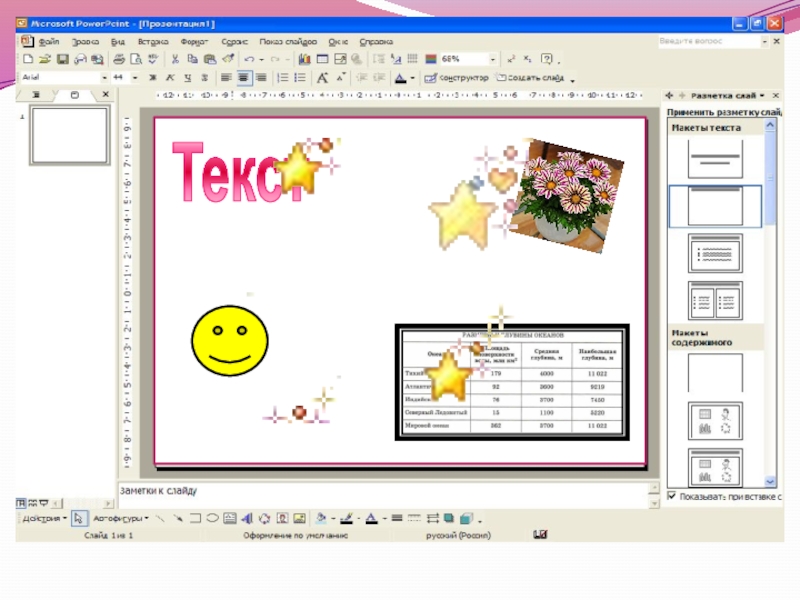This screenshot has width=800, height=600.
Task: Select the Rectangle drawing tool
Action: point(196,518)
